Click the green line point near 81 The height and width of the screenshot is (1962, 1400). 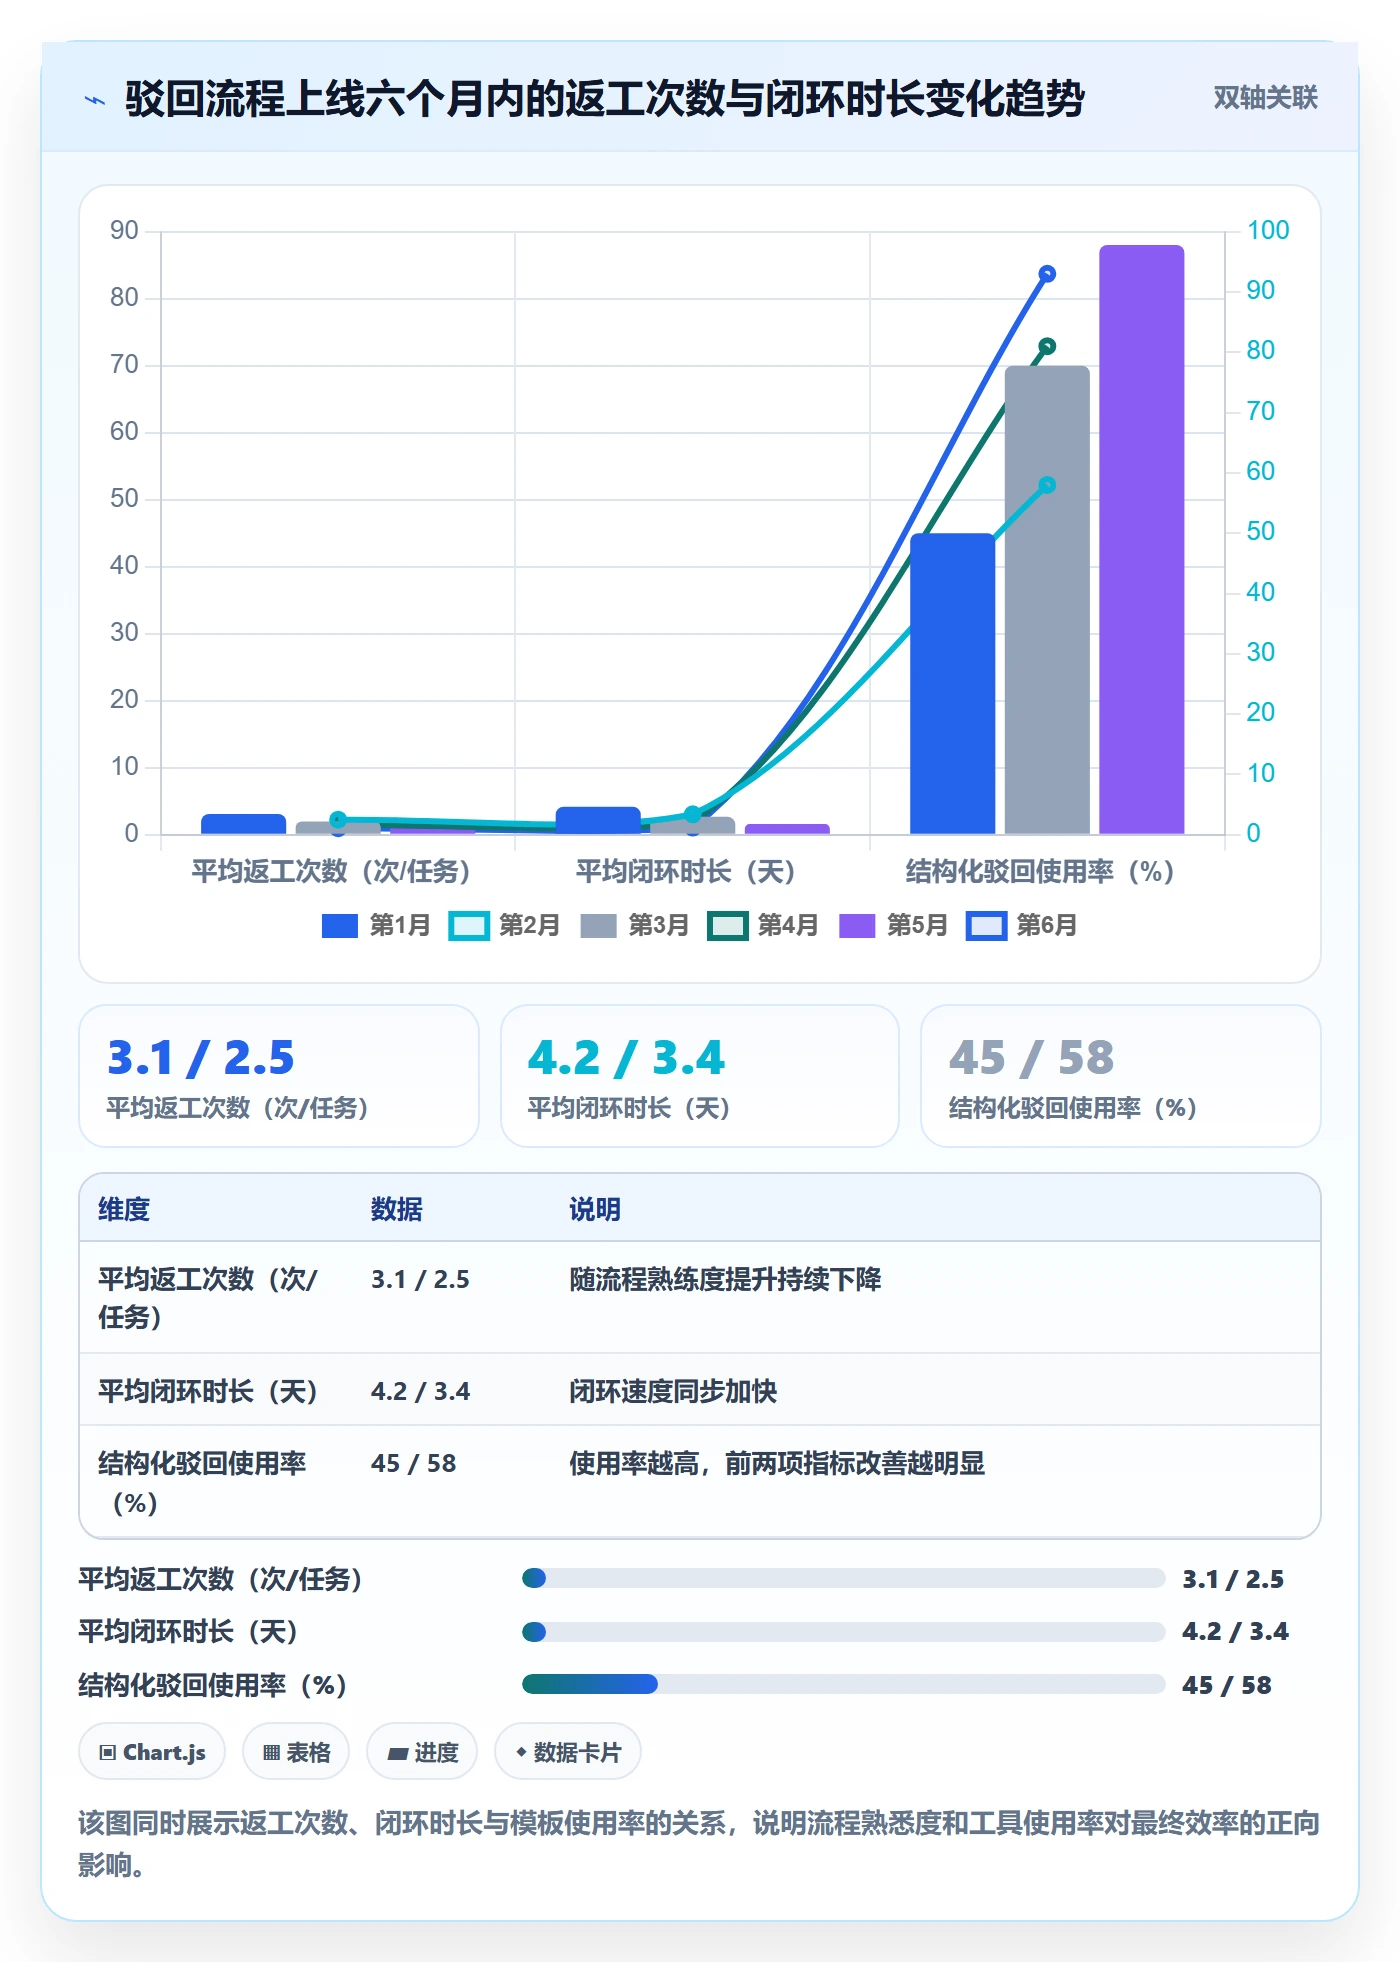[1047, 347]
